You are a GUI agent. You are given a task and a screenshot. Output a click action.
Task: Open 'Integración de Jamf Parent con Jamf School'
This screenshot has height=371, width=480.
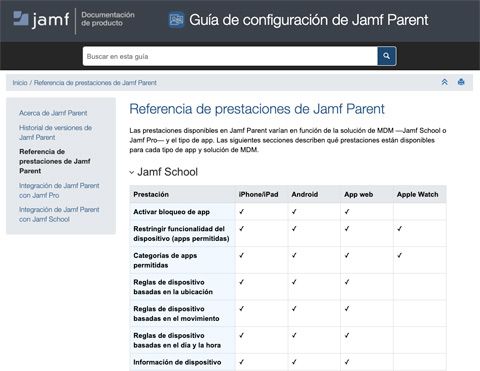click(59, 214)
